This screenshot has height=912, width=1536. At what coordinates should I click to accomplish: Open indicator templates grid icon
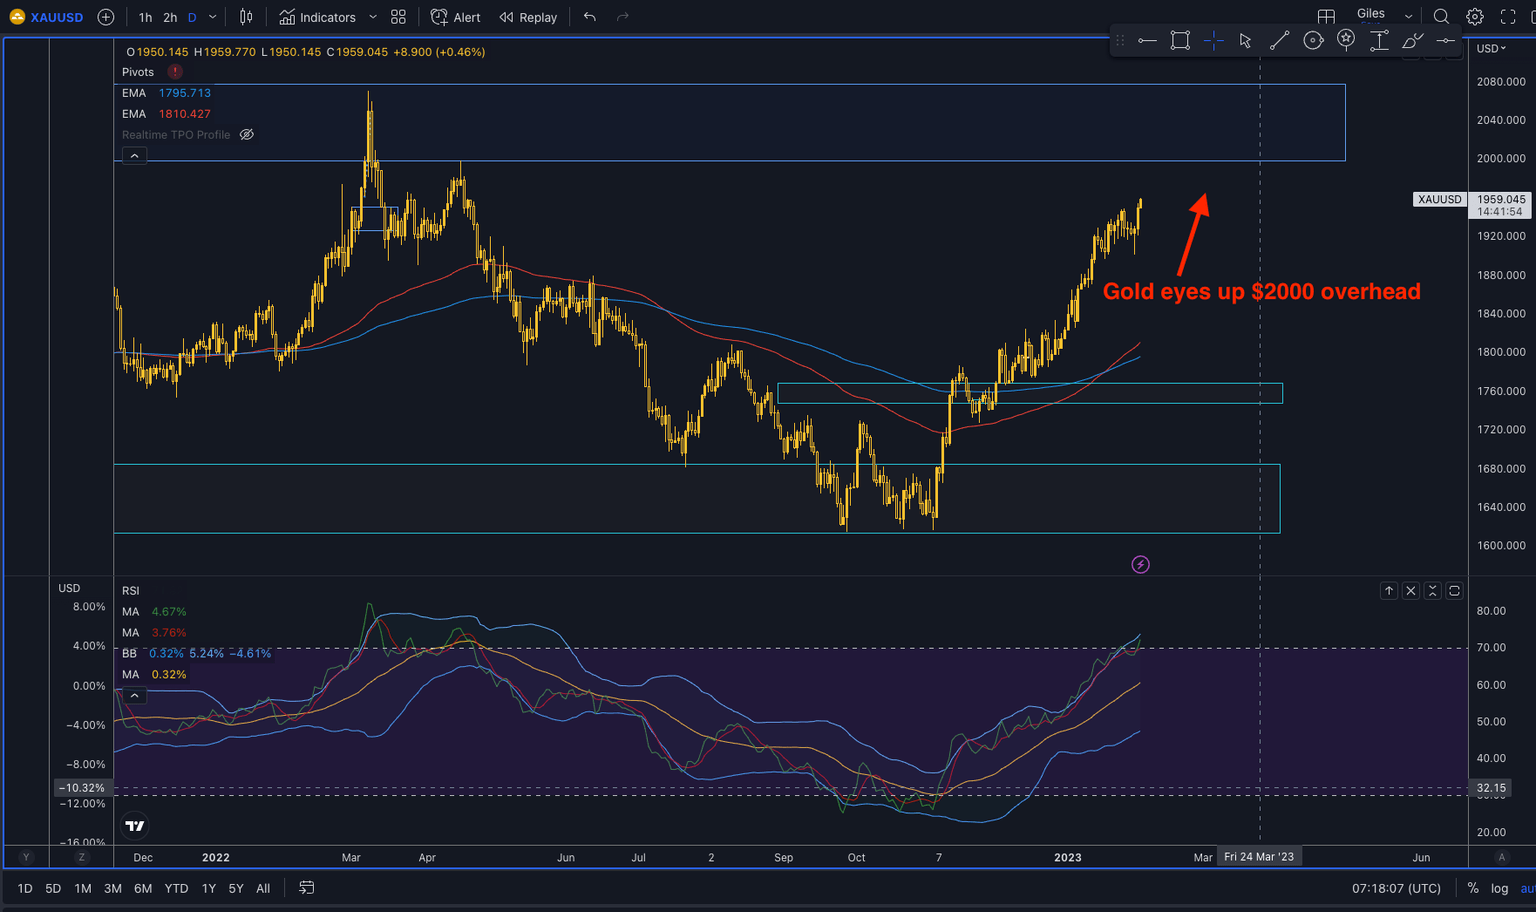click(x=398, y=17)
